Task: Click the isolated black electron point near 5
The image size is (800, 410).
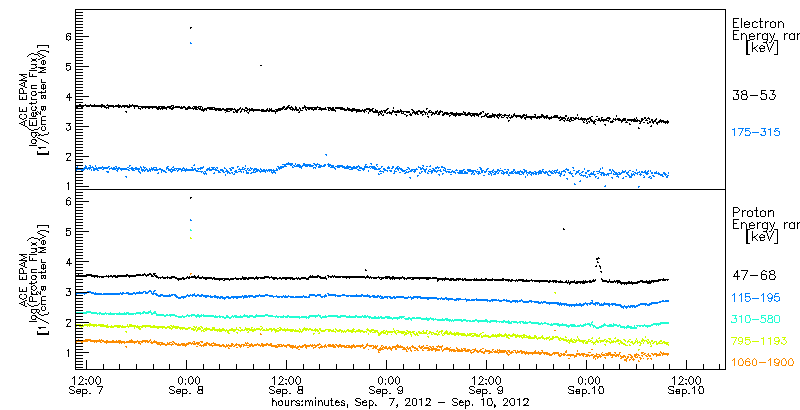Action: (261, 65)
